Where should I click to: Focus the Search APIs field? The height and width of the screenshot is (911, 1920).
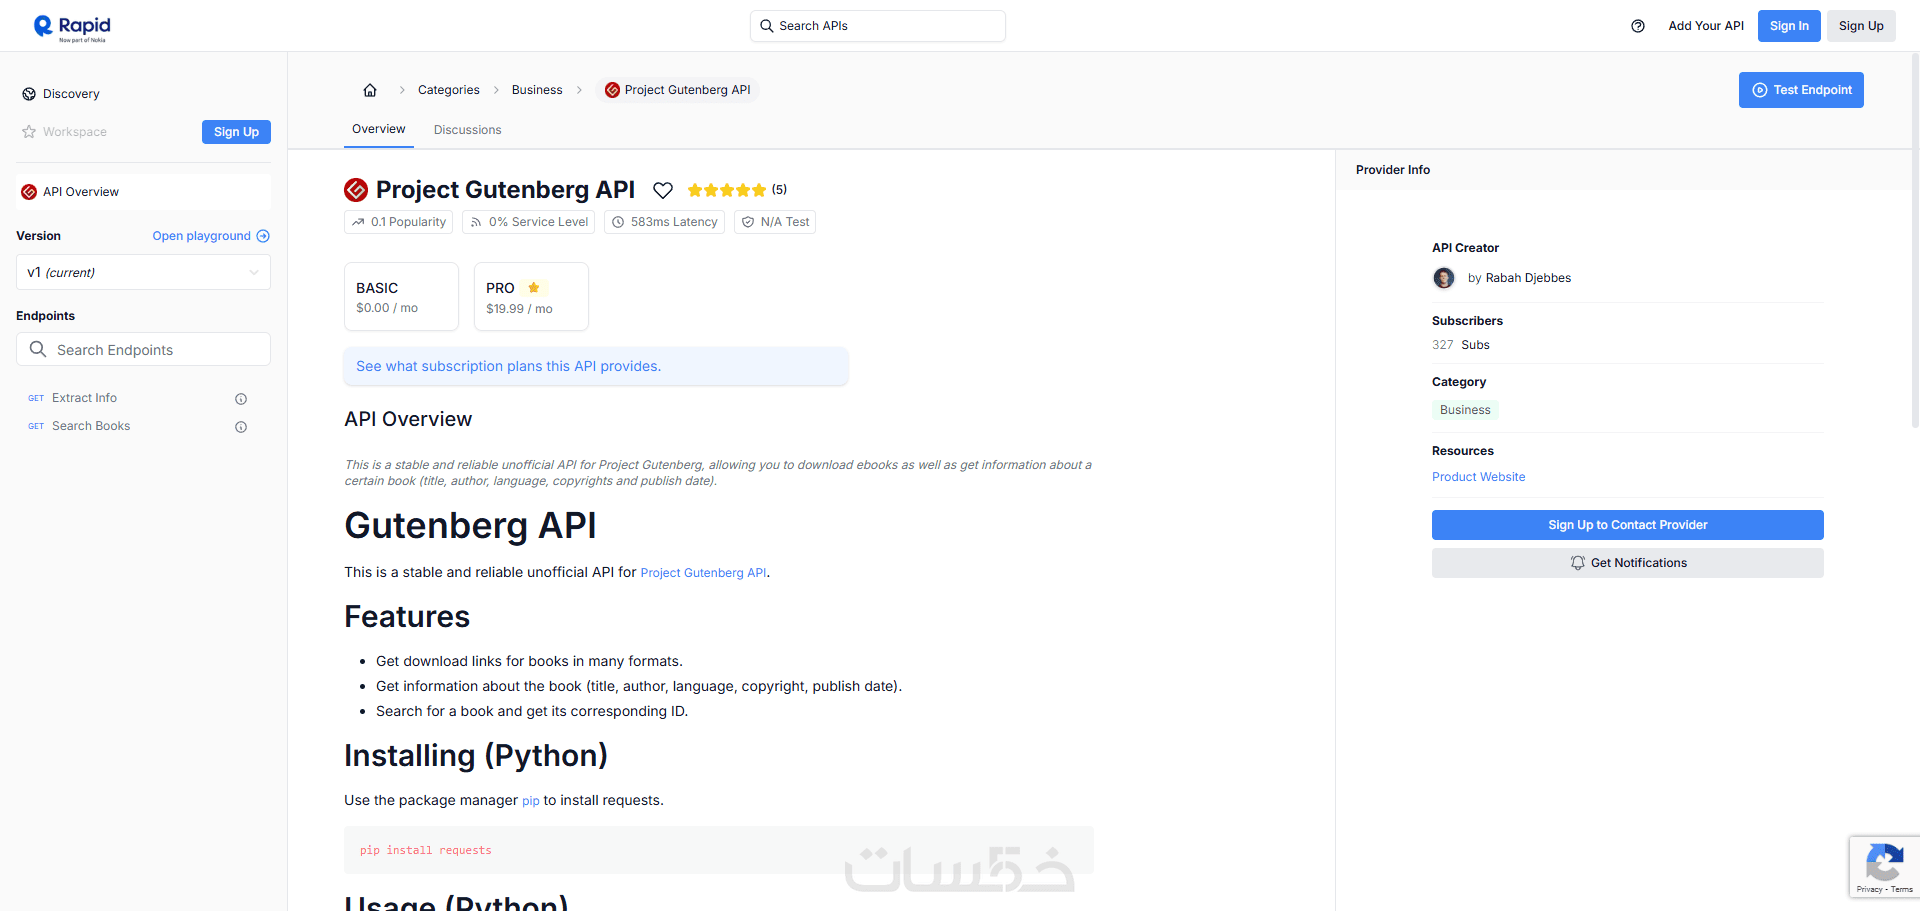tap(878, 26)
